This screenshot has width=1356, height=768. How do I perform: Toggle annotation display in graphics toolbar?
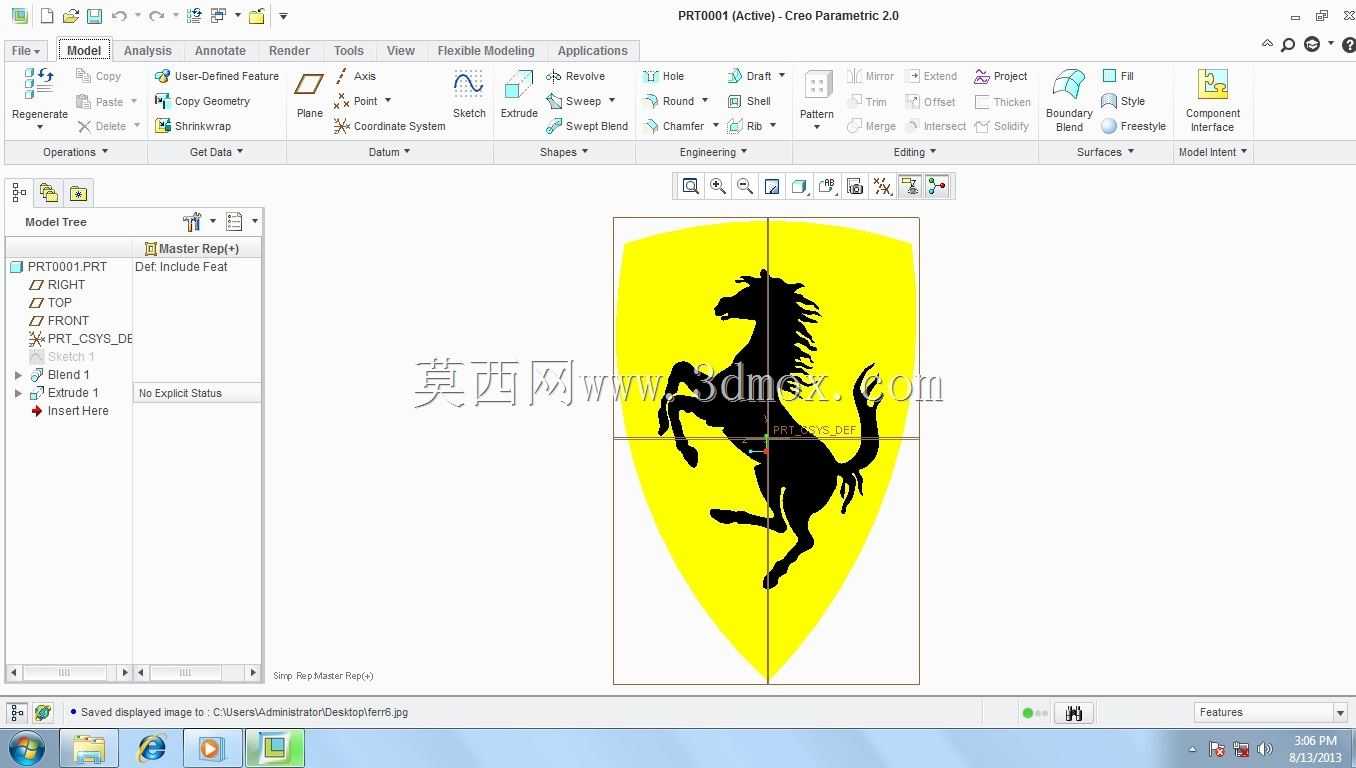tap(909, 186)
